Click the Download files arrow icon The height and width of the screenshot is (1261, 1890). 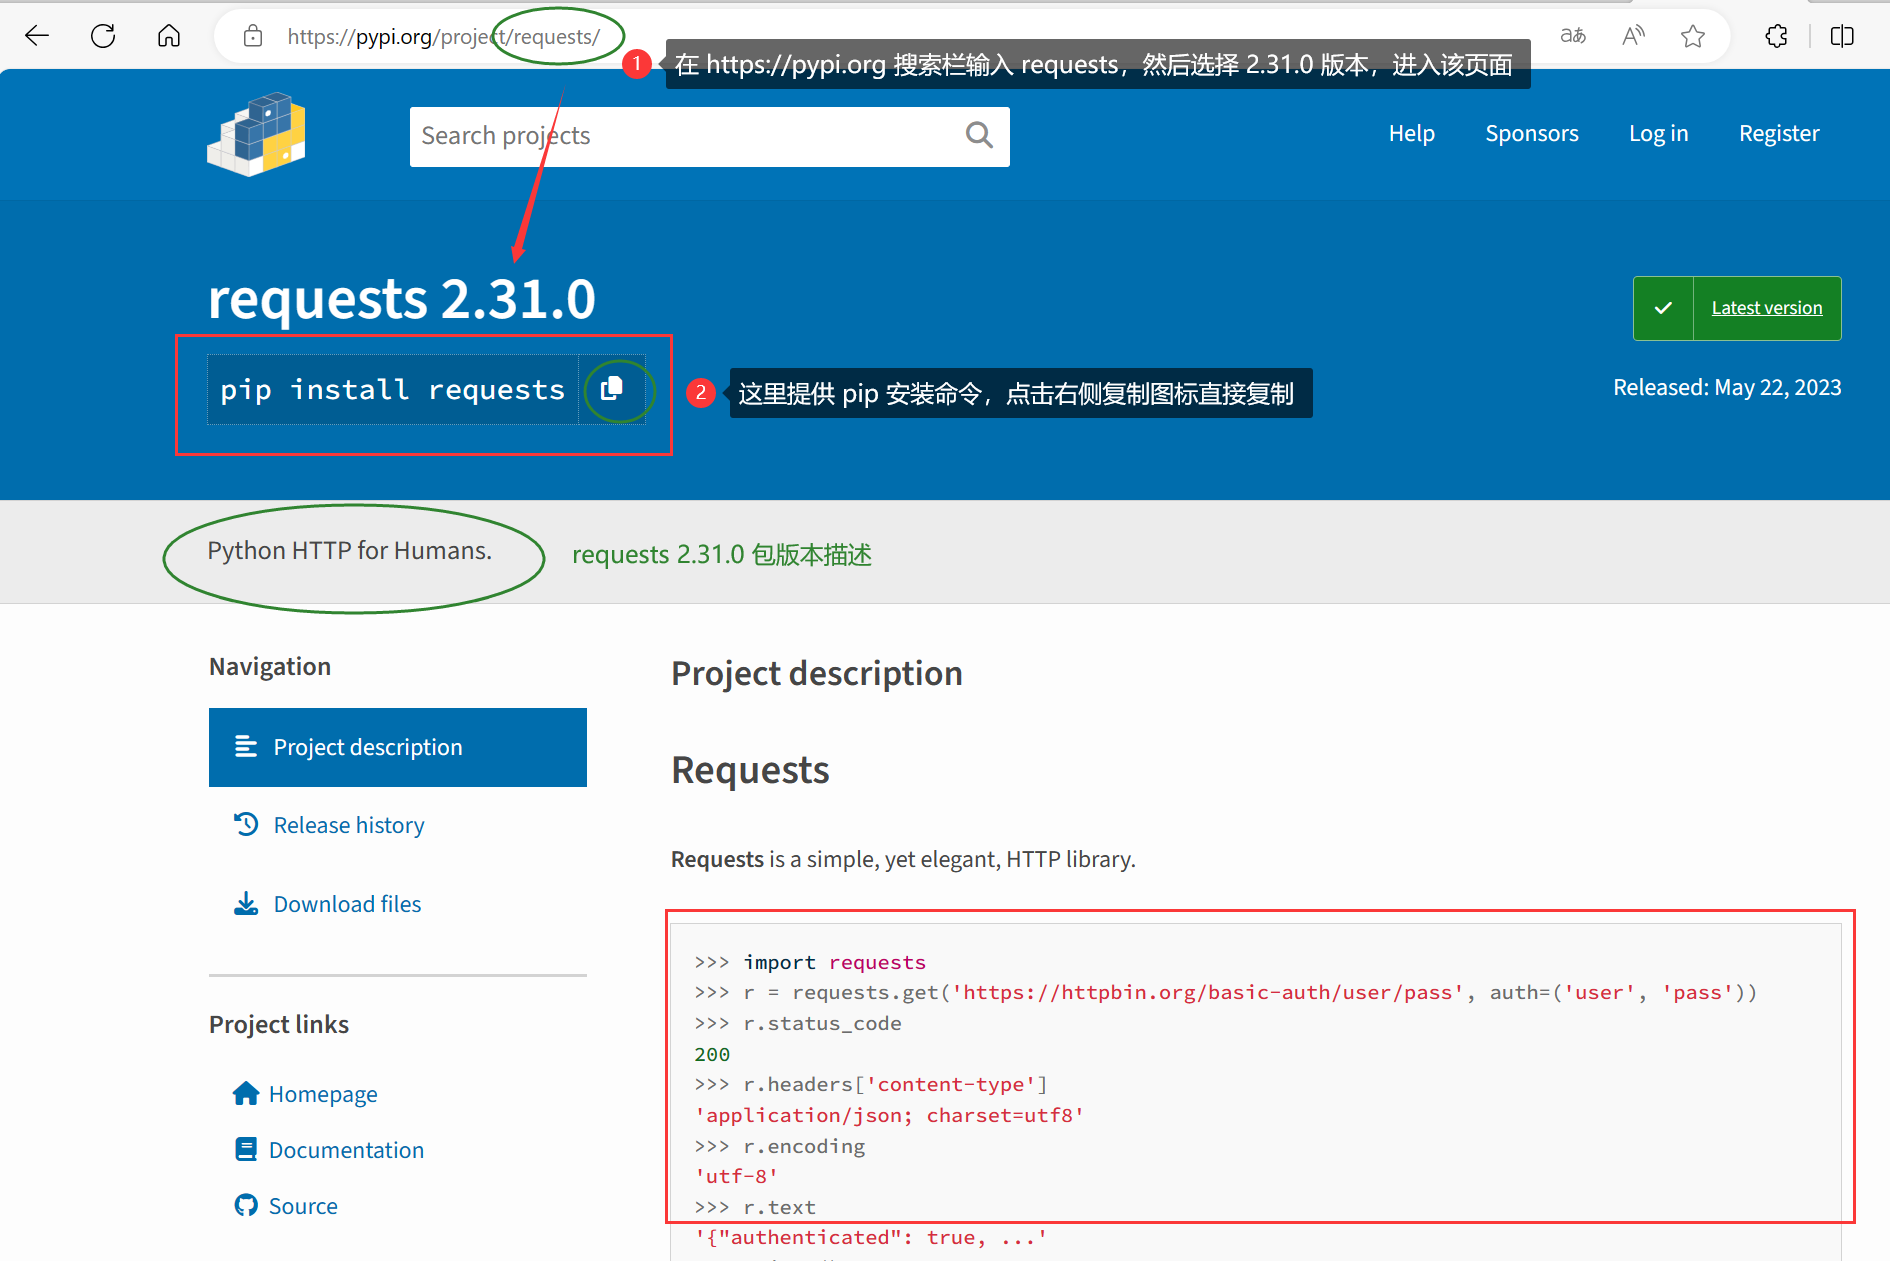coord(246,904)
